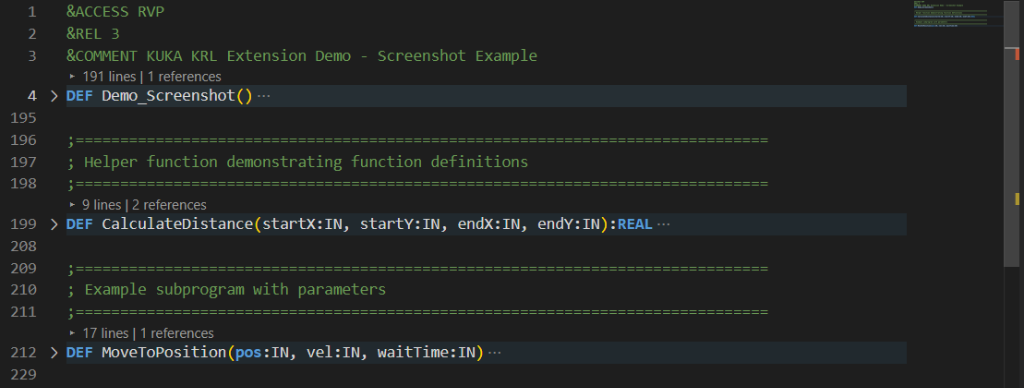
Task: Click line number 196 in the gutter
Action: click(x=24, y=140)
